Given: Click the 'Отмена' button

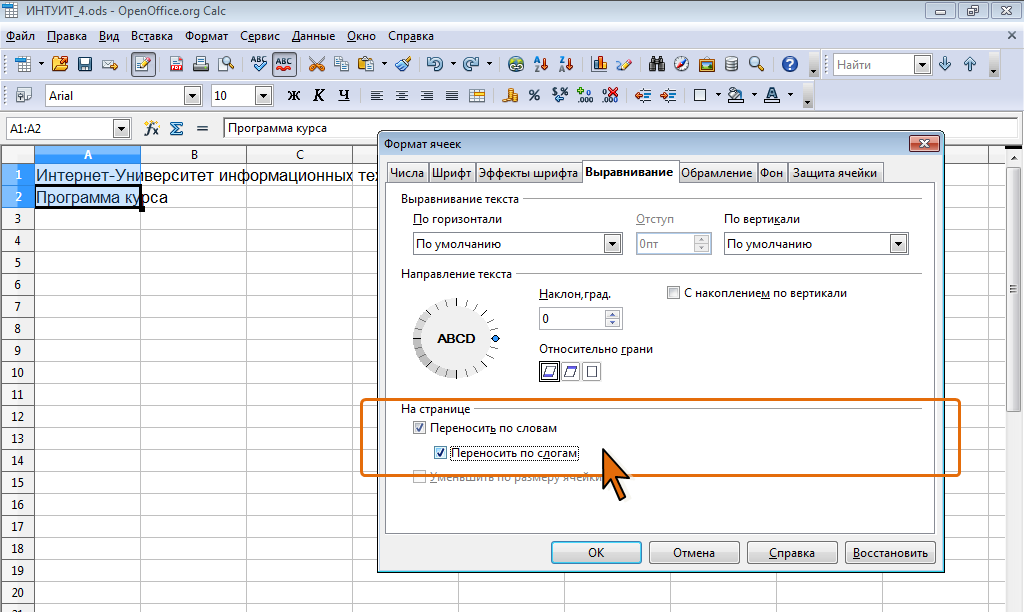Looking at the screenshot, I should click(694, 553).
